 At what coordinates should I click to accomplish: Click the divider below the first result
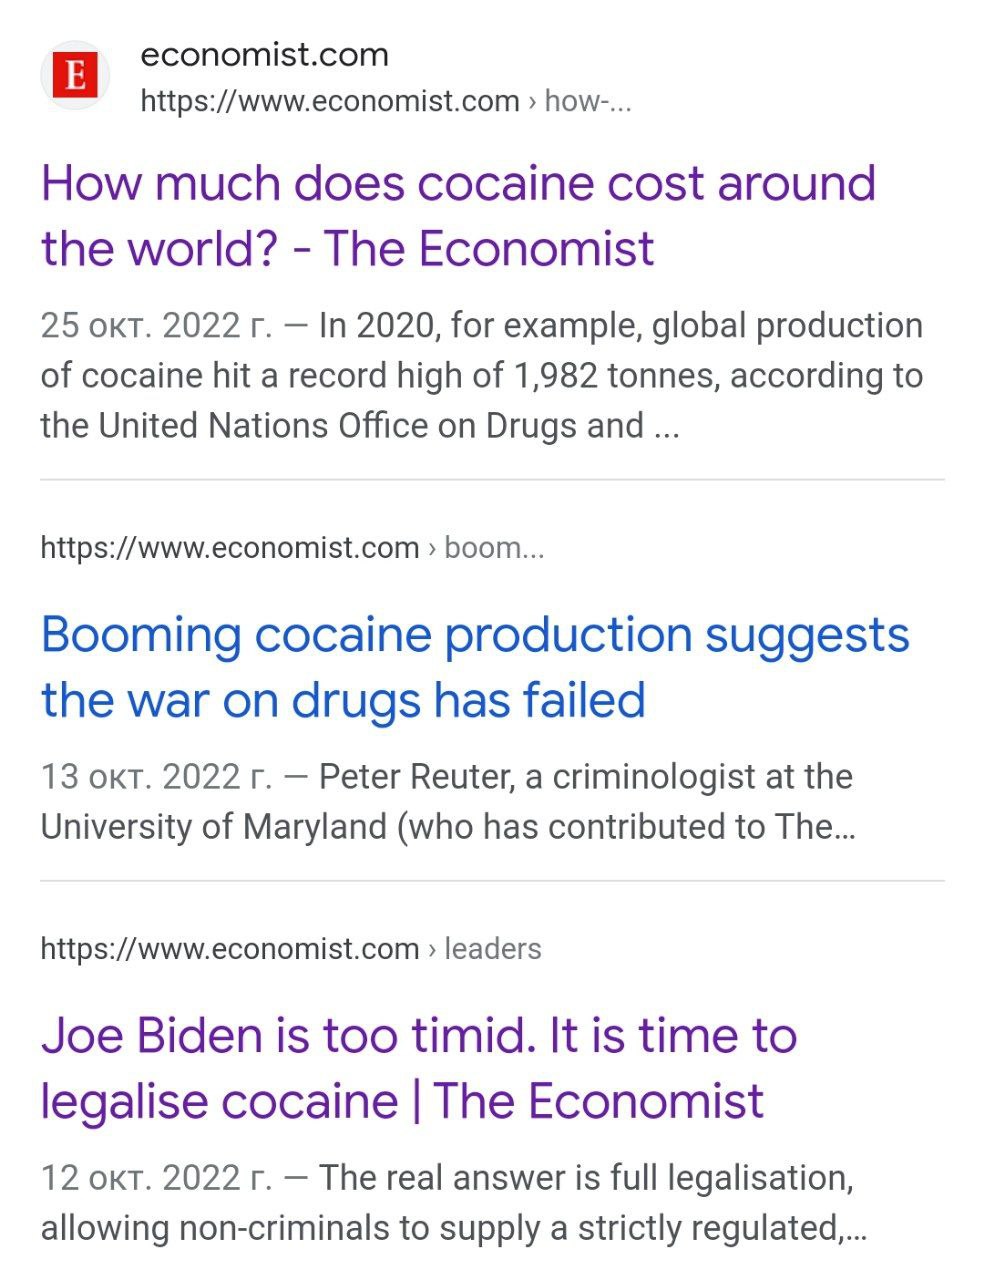(492, 480)
